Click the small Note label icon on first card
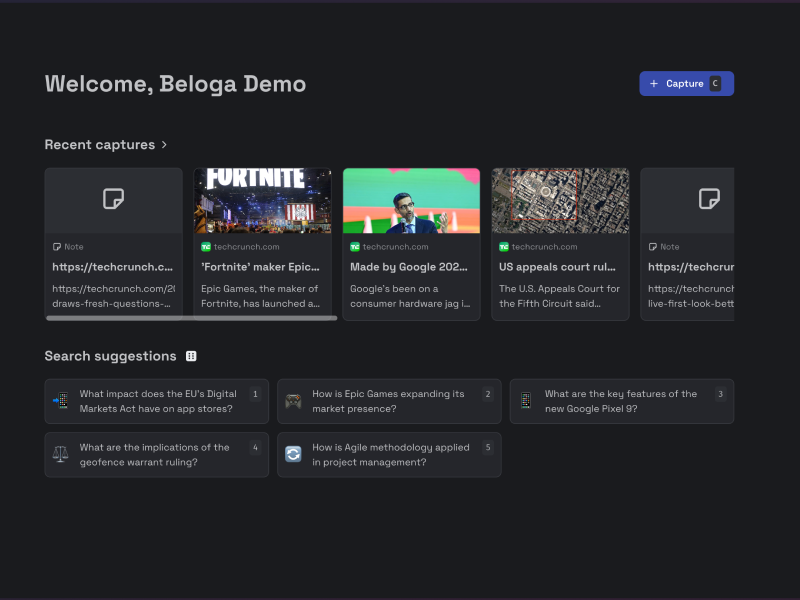The image size is (800, 600). click(x=57, y=247)
